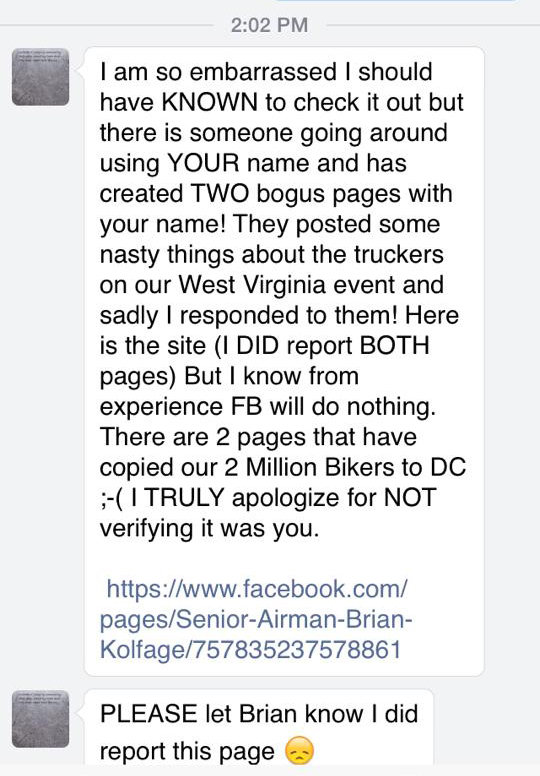Open the https://www.facebook.com/ link
The height and width of the screenshot is (776, 540).
pos(257,588)
